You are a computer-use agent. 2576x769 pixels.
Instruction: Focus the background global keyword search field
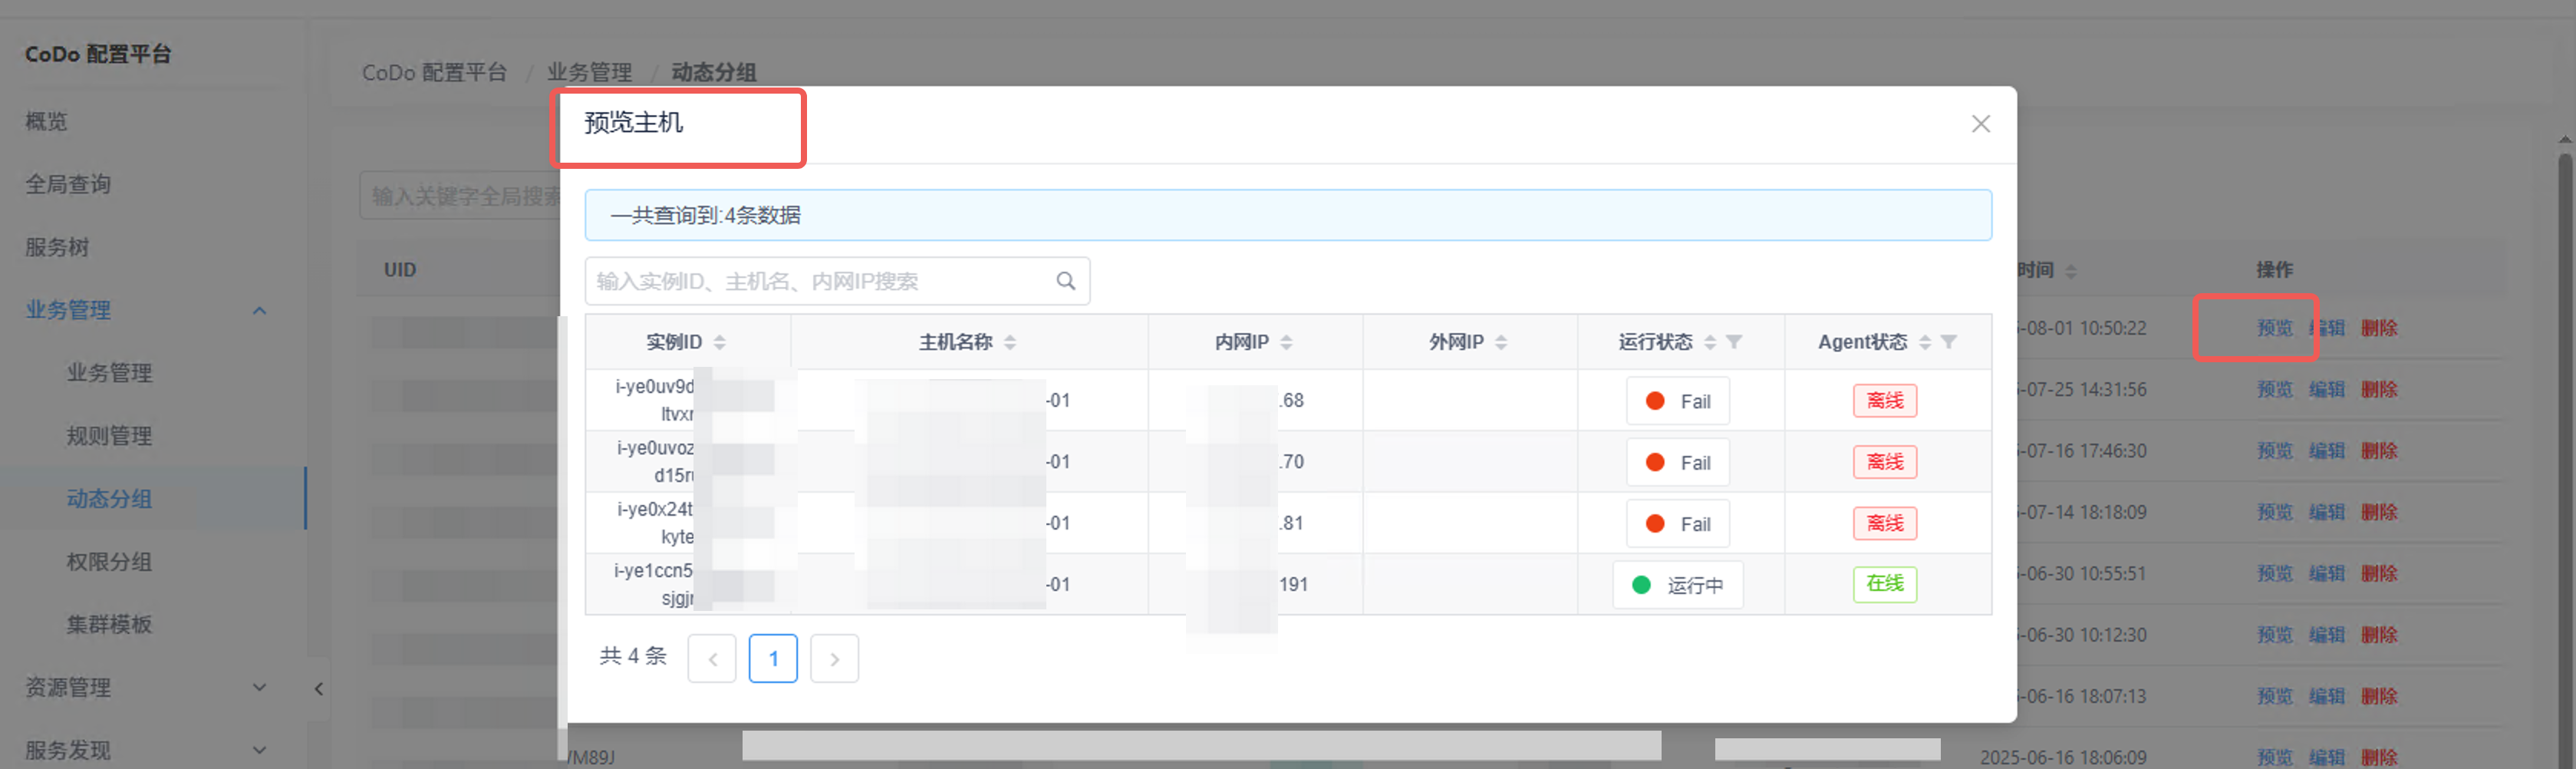tap(460, 196)
